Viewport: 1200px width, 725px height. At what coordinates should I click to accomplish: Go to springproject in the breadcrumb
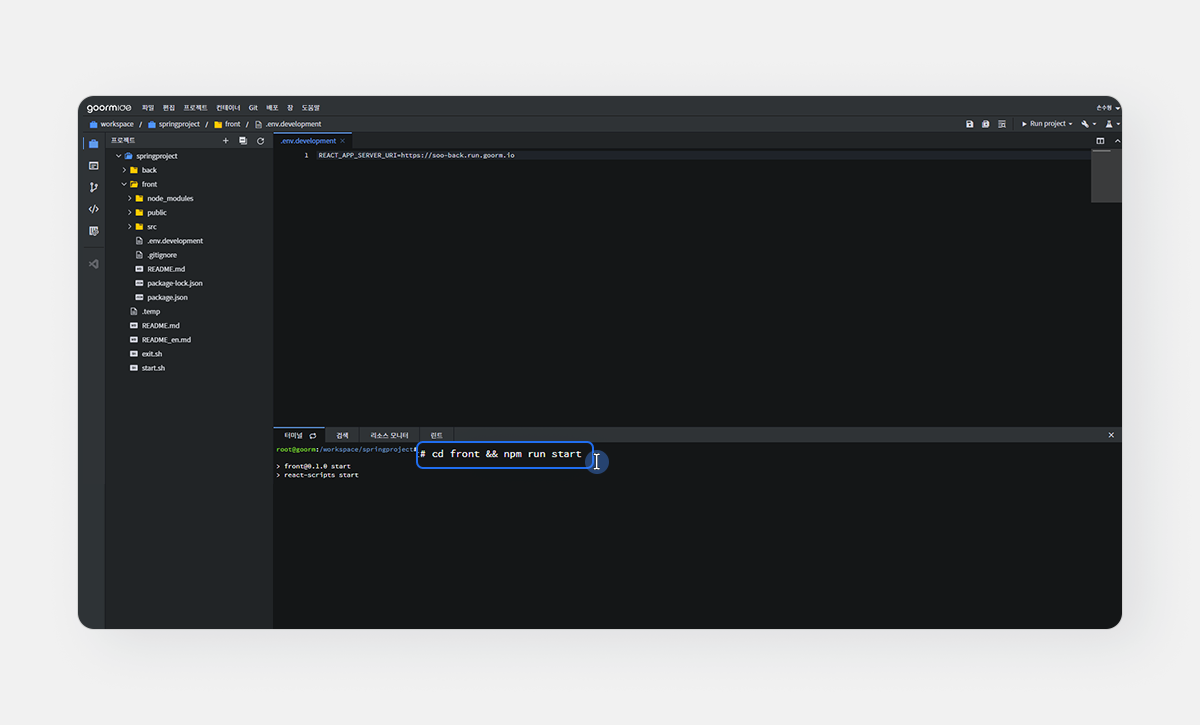174,124
